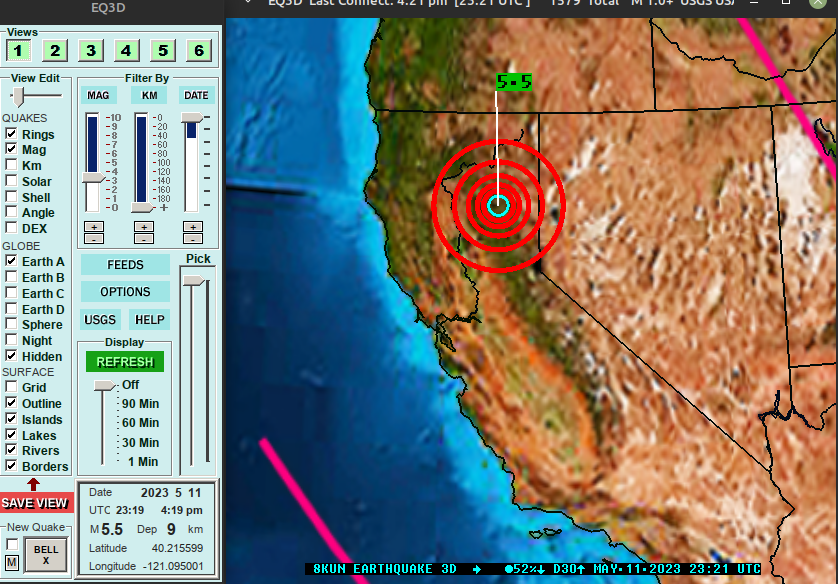Image resolution: width=838 pixels, height=584 pixels.
Task: Click the BELL X button
Action: [x=46, y=555]
